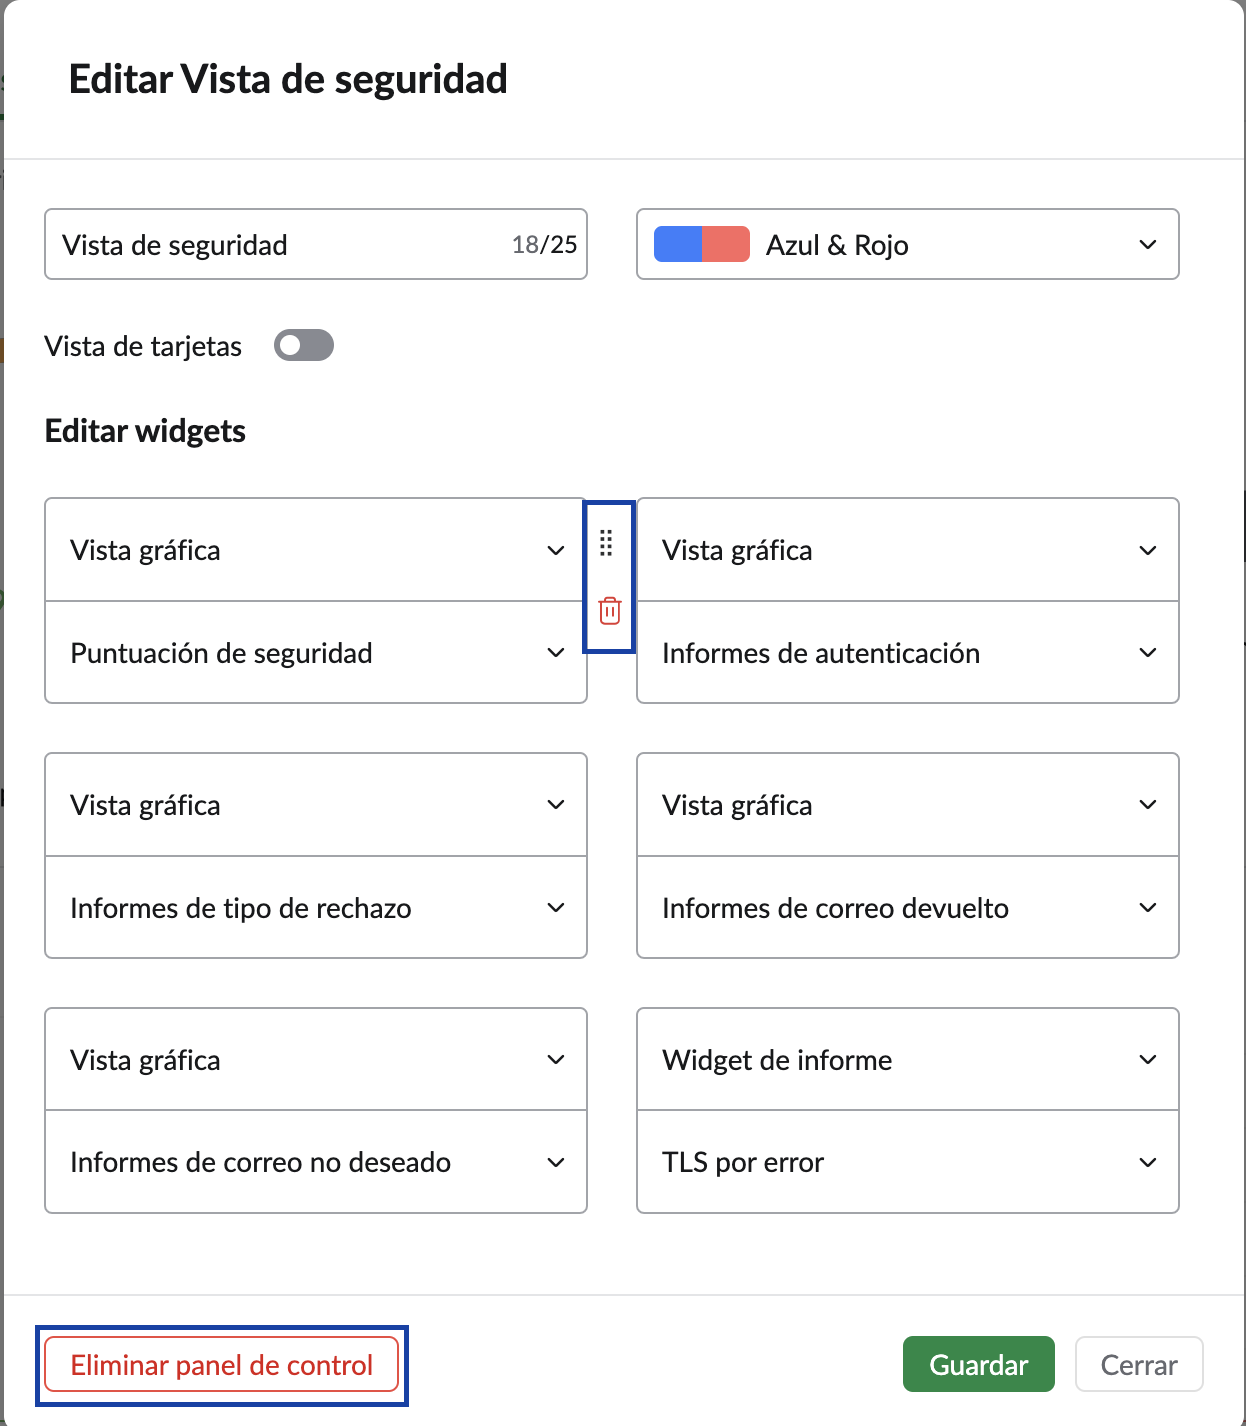Click Eliminar panel de control

(x=221, y=1364)
